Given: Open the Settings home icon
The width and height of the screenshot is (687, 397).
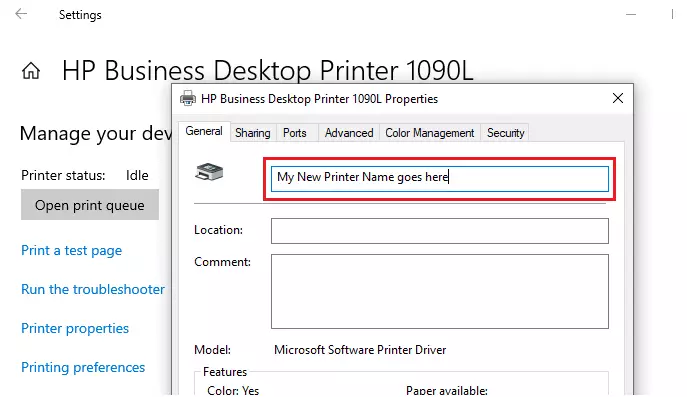Looking at the screenshot, I should (31, 71).
